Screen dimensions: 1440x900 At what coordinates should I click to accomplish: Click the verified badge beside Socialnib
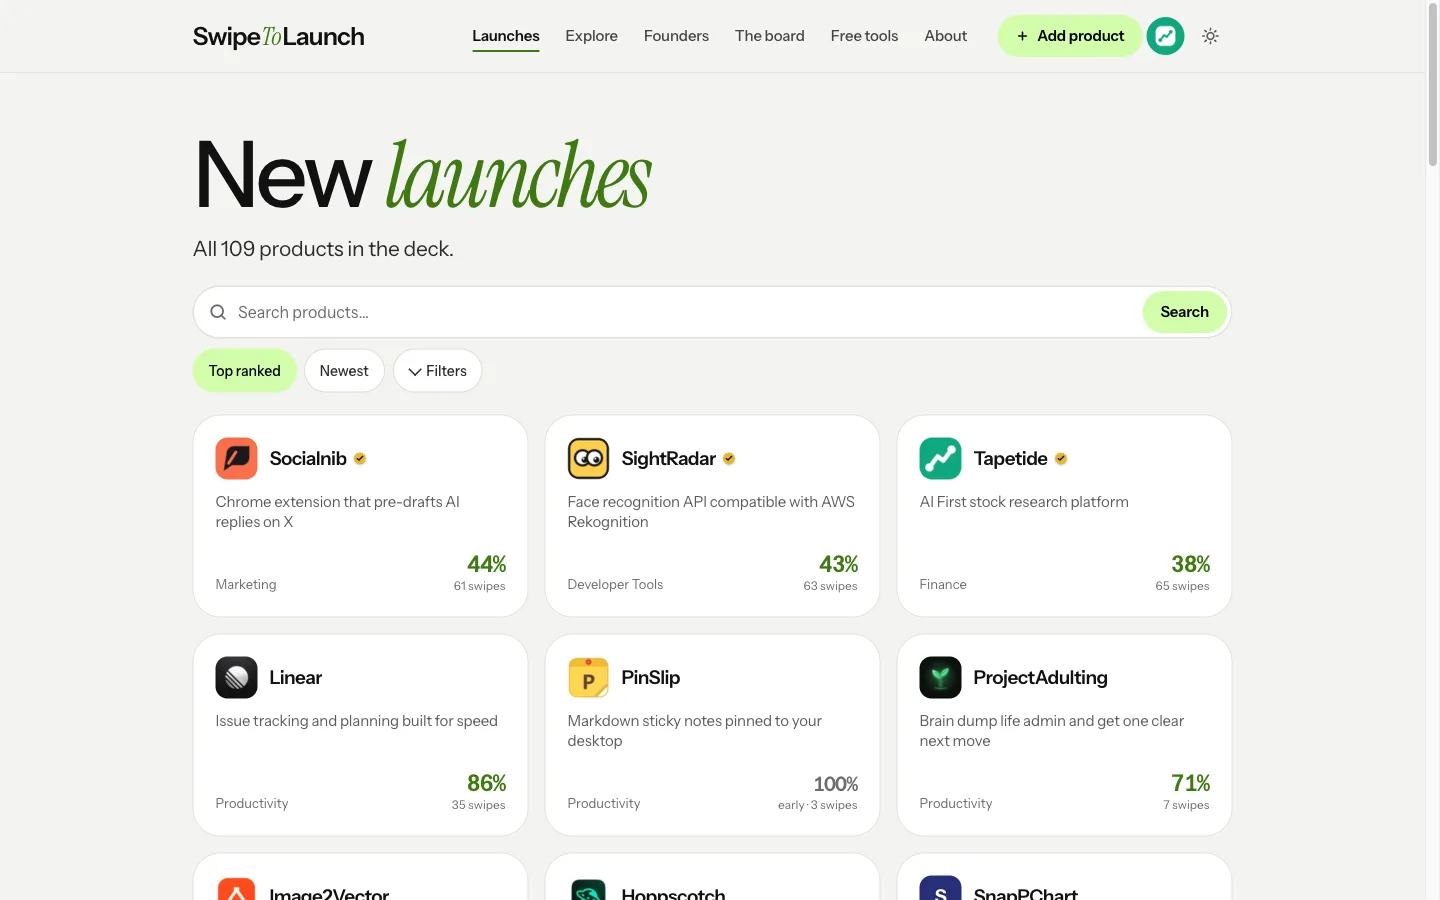click(360, 459)
